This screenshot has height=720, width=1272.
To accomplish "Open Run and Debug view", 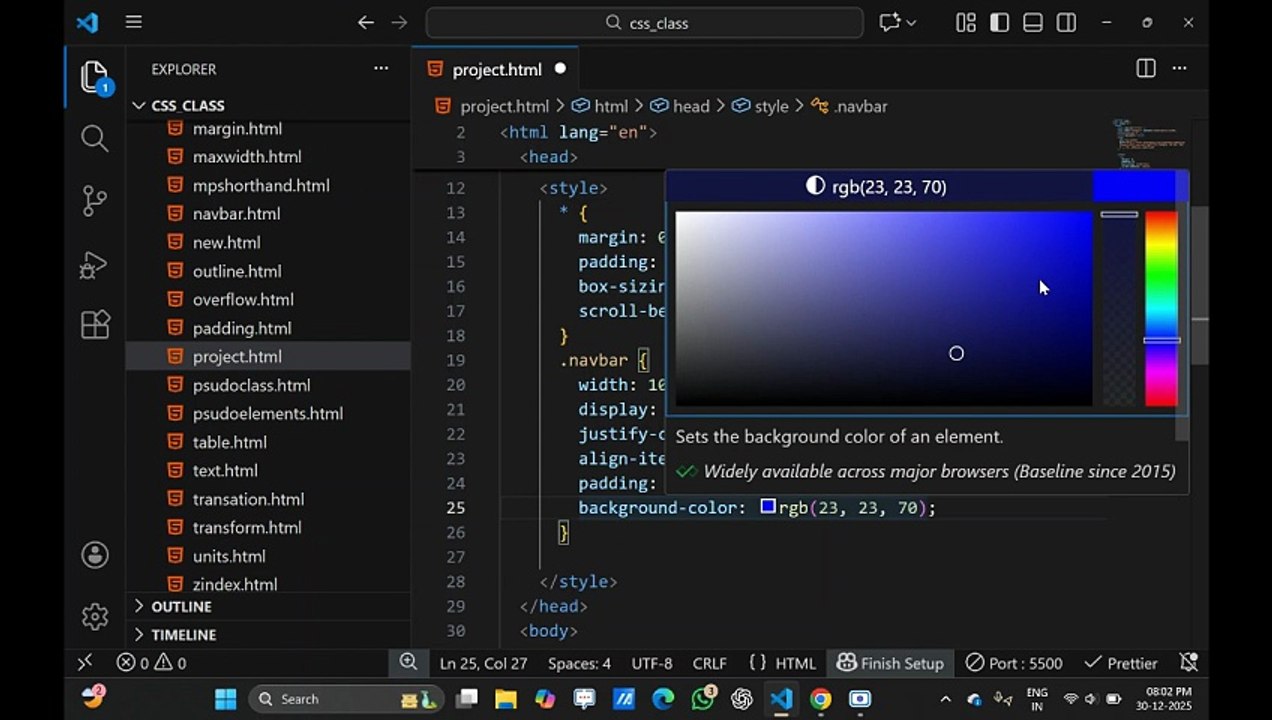I will tap(95, 264).
